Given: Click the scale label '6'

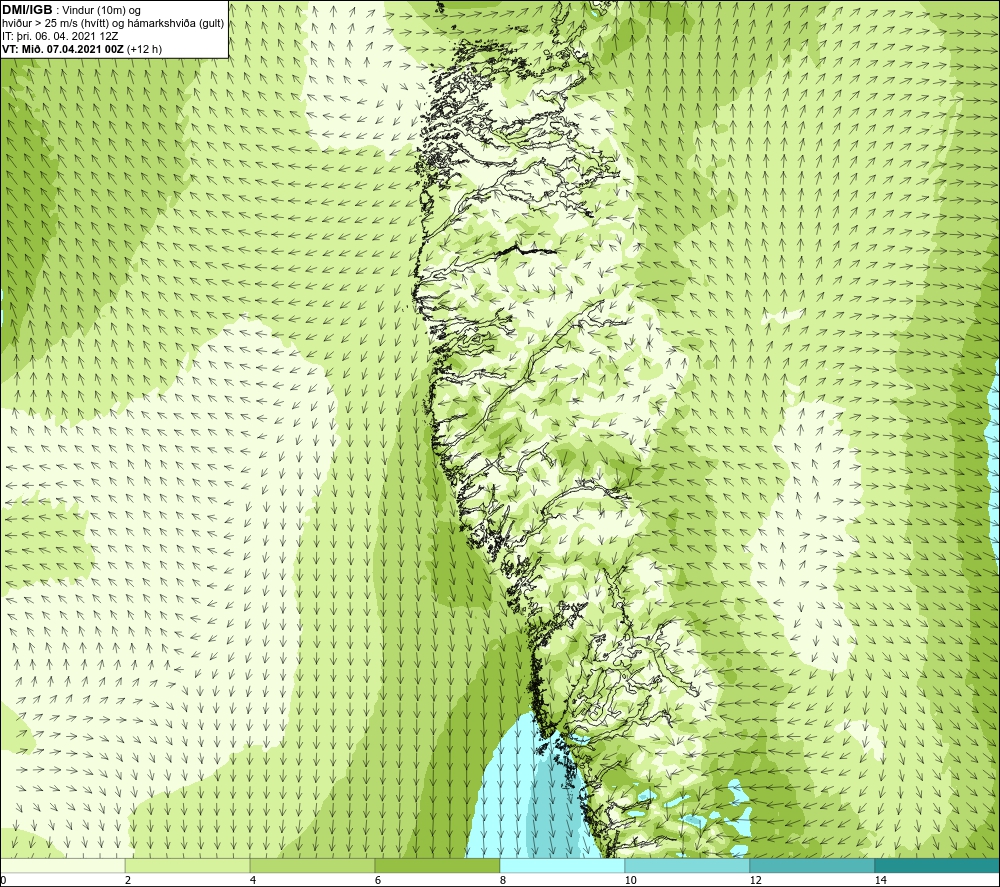Looking at the screenshot, I should pos(378,880).
